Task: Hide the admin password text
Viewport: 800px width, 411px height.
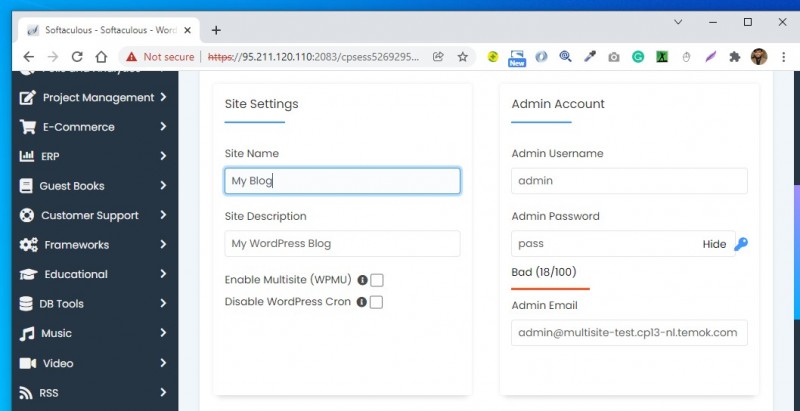Action: point(714,244)
